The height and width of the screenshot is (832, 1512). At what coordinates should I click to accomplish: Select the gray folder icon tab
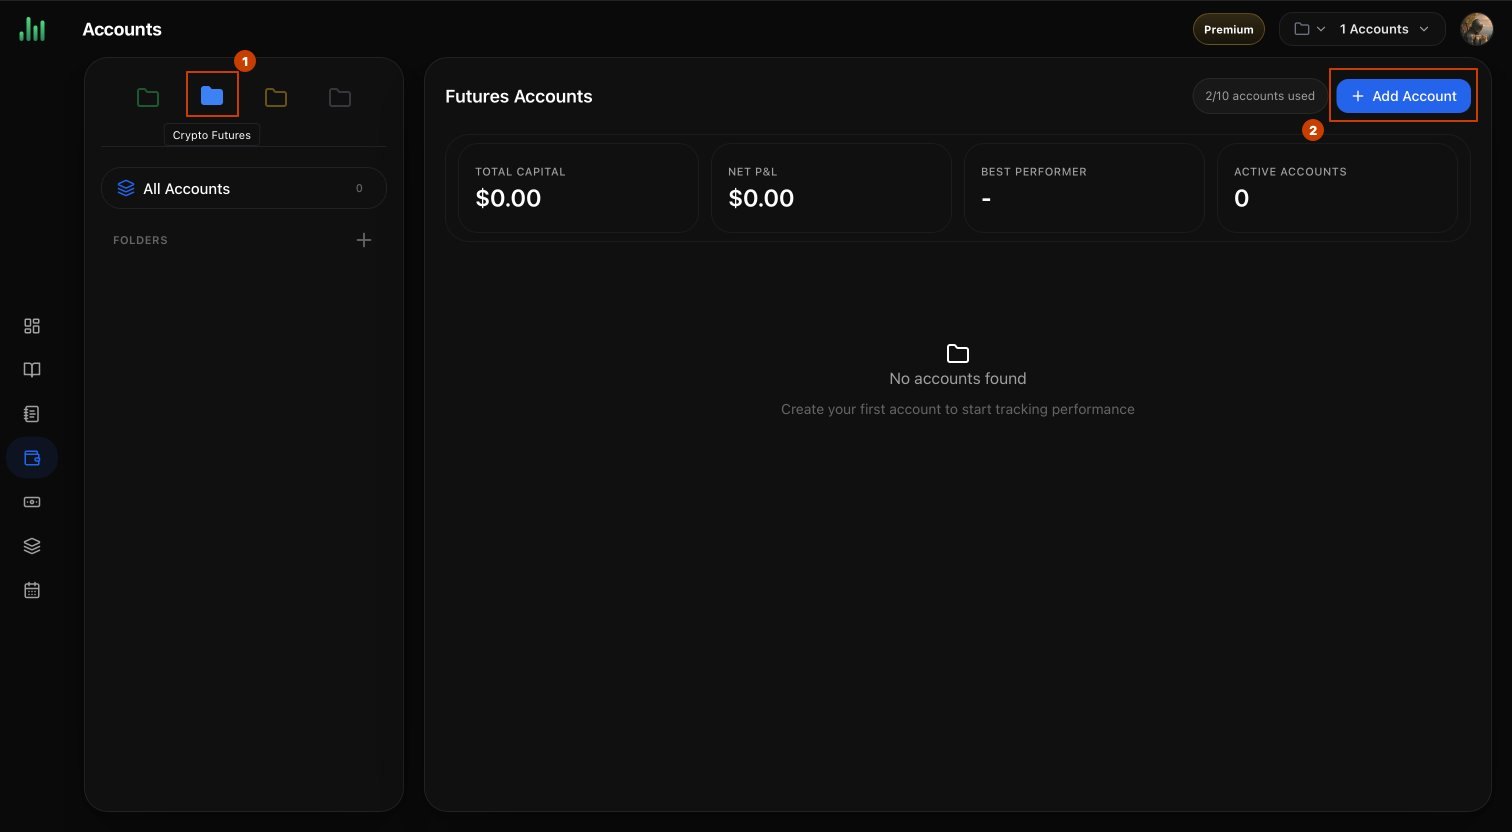pyautogui.click(x=340, y=97)
